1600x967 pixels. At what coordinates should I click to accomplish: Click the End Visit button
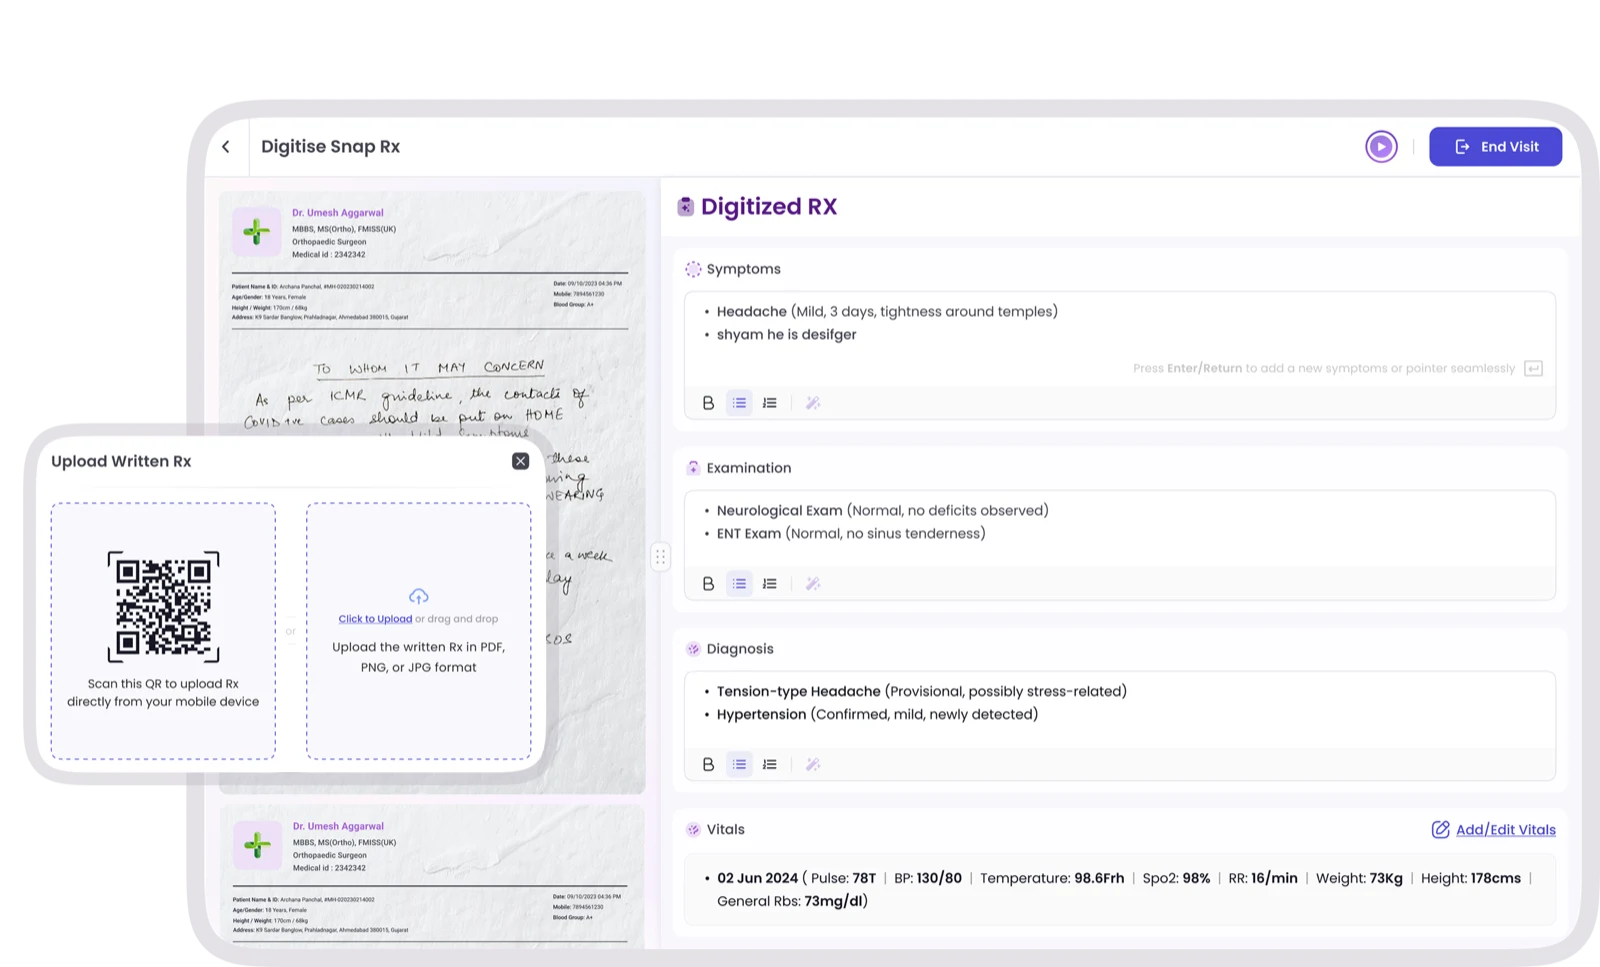pyautogui.click(x=1495, y=147)
